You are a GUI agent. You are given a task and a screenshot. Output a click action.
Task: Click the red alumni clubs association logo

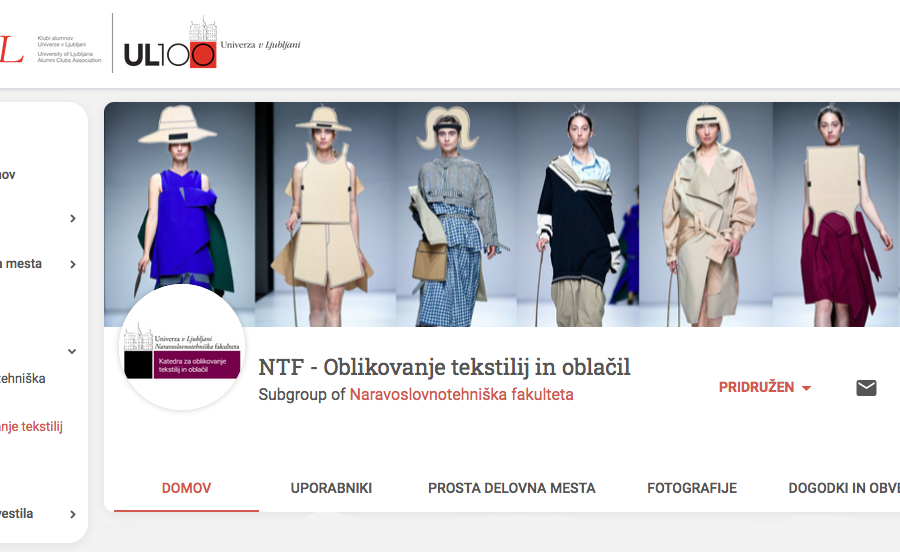click(x=52, y=49)
